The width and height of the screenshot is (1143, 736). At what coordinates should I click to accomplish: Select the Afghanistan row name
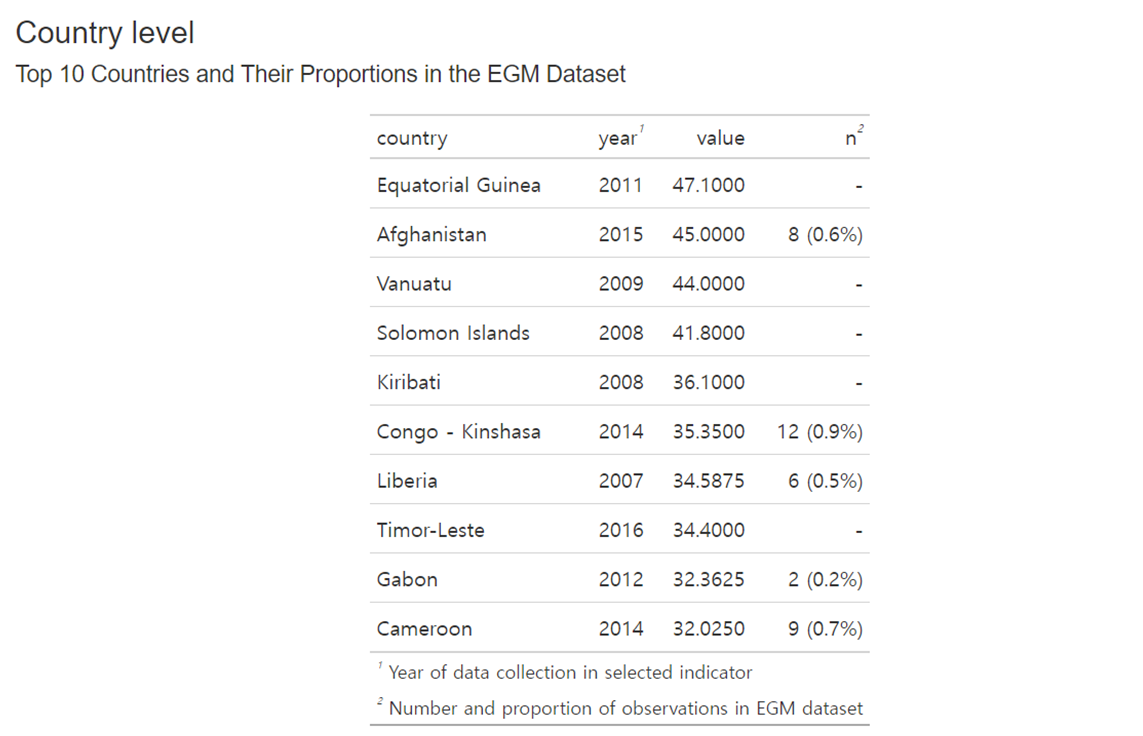[432, 235]
